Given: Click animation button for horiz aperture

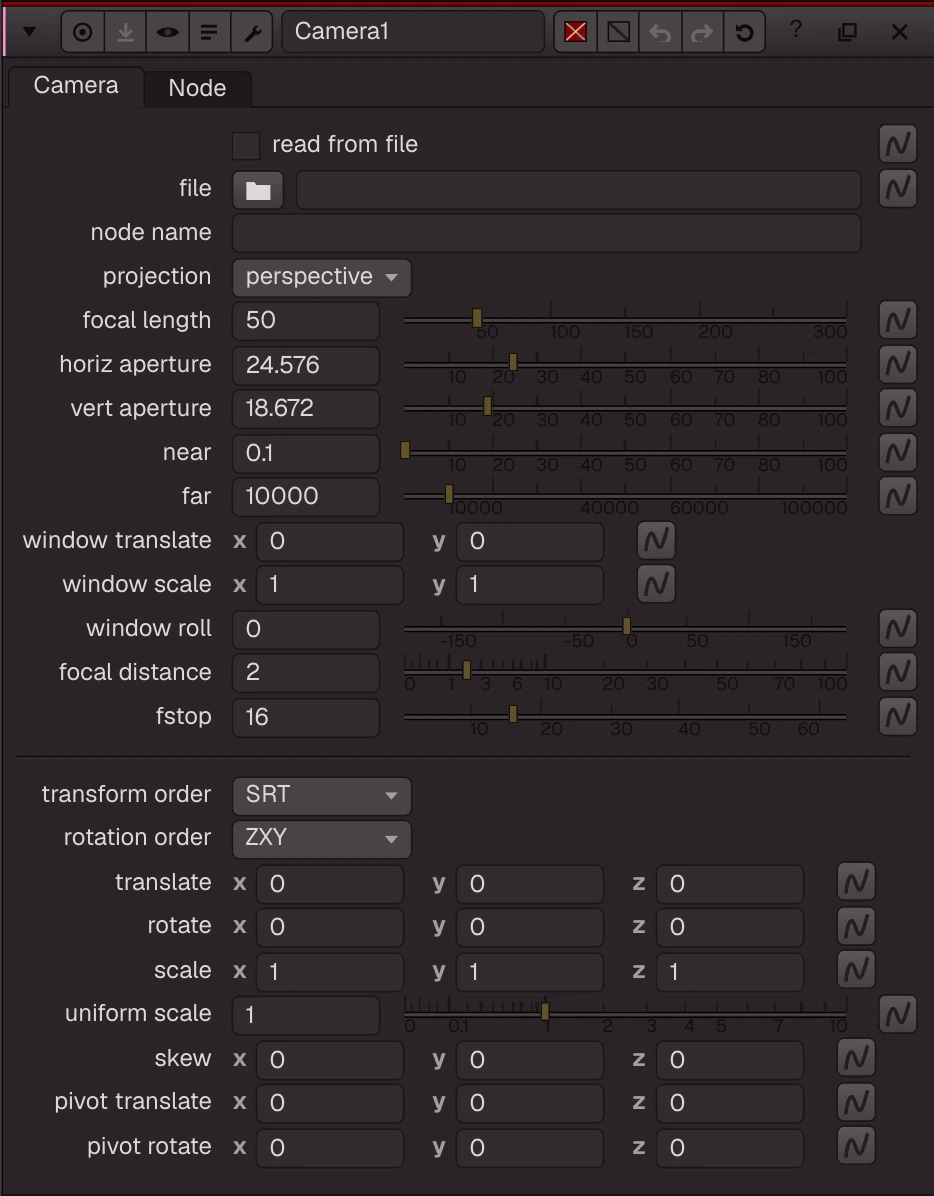Looking at the screenshot, I should point(897,365).
